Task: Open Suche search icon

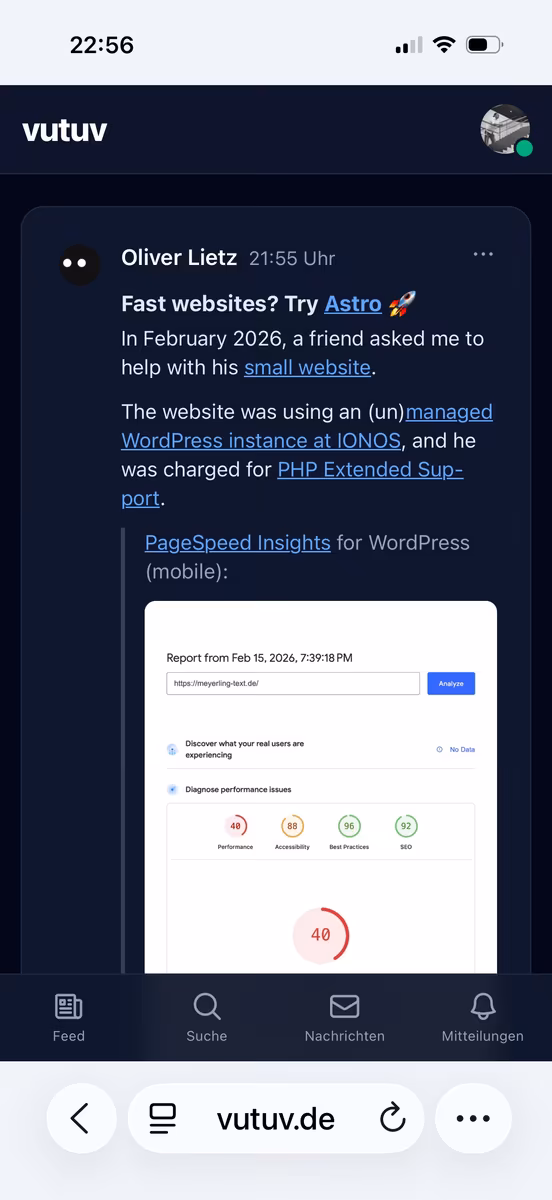Action: tap(206, 1006)
